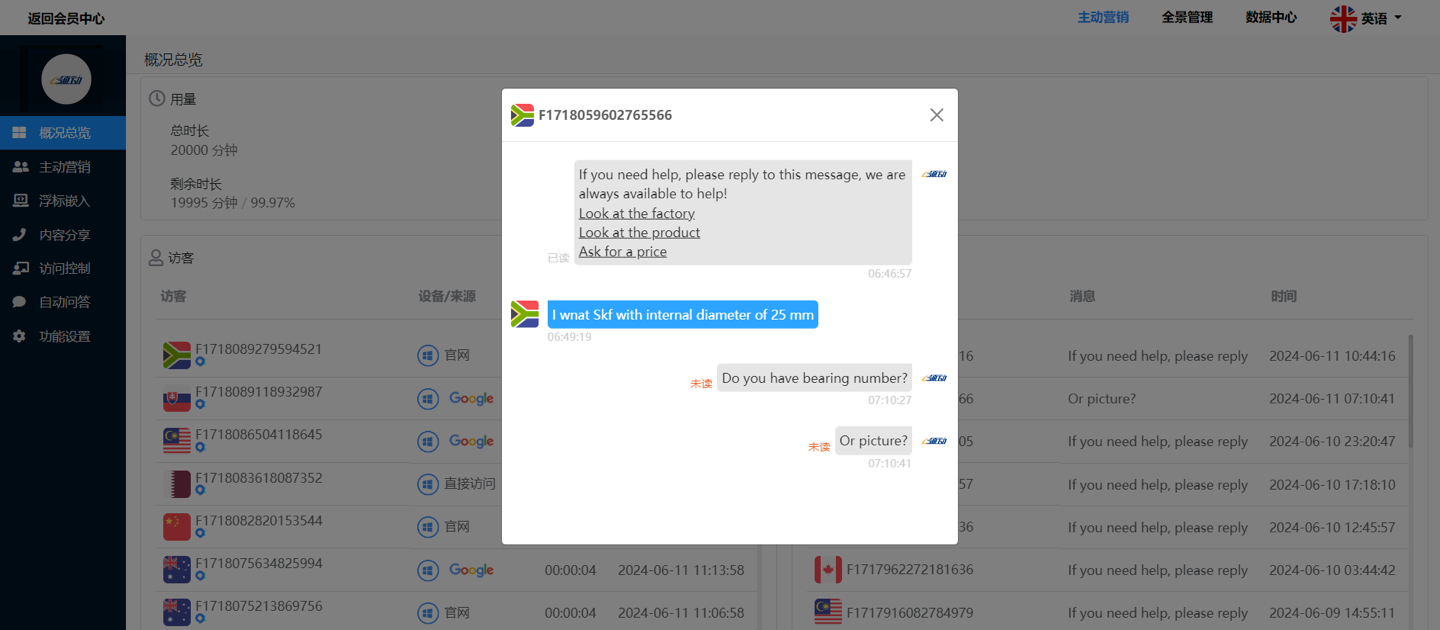Select visitor F1718089279594521 in the list
1440x630 pixels.
pyautogui.click(x=258, y=350)
